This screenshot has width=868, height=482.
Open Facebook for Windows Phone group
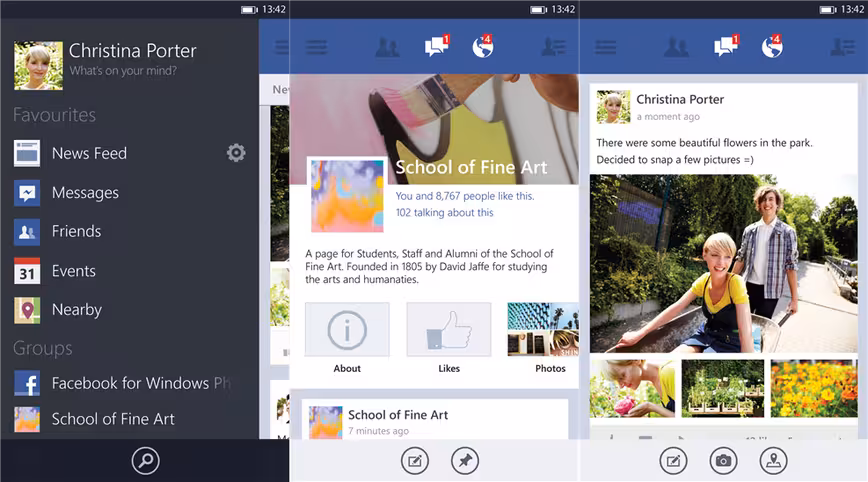coord(141,383)
